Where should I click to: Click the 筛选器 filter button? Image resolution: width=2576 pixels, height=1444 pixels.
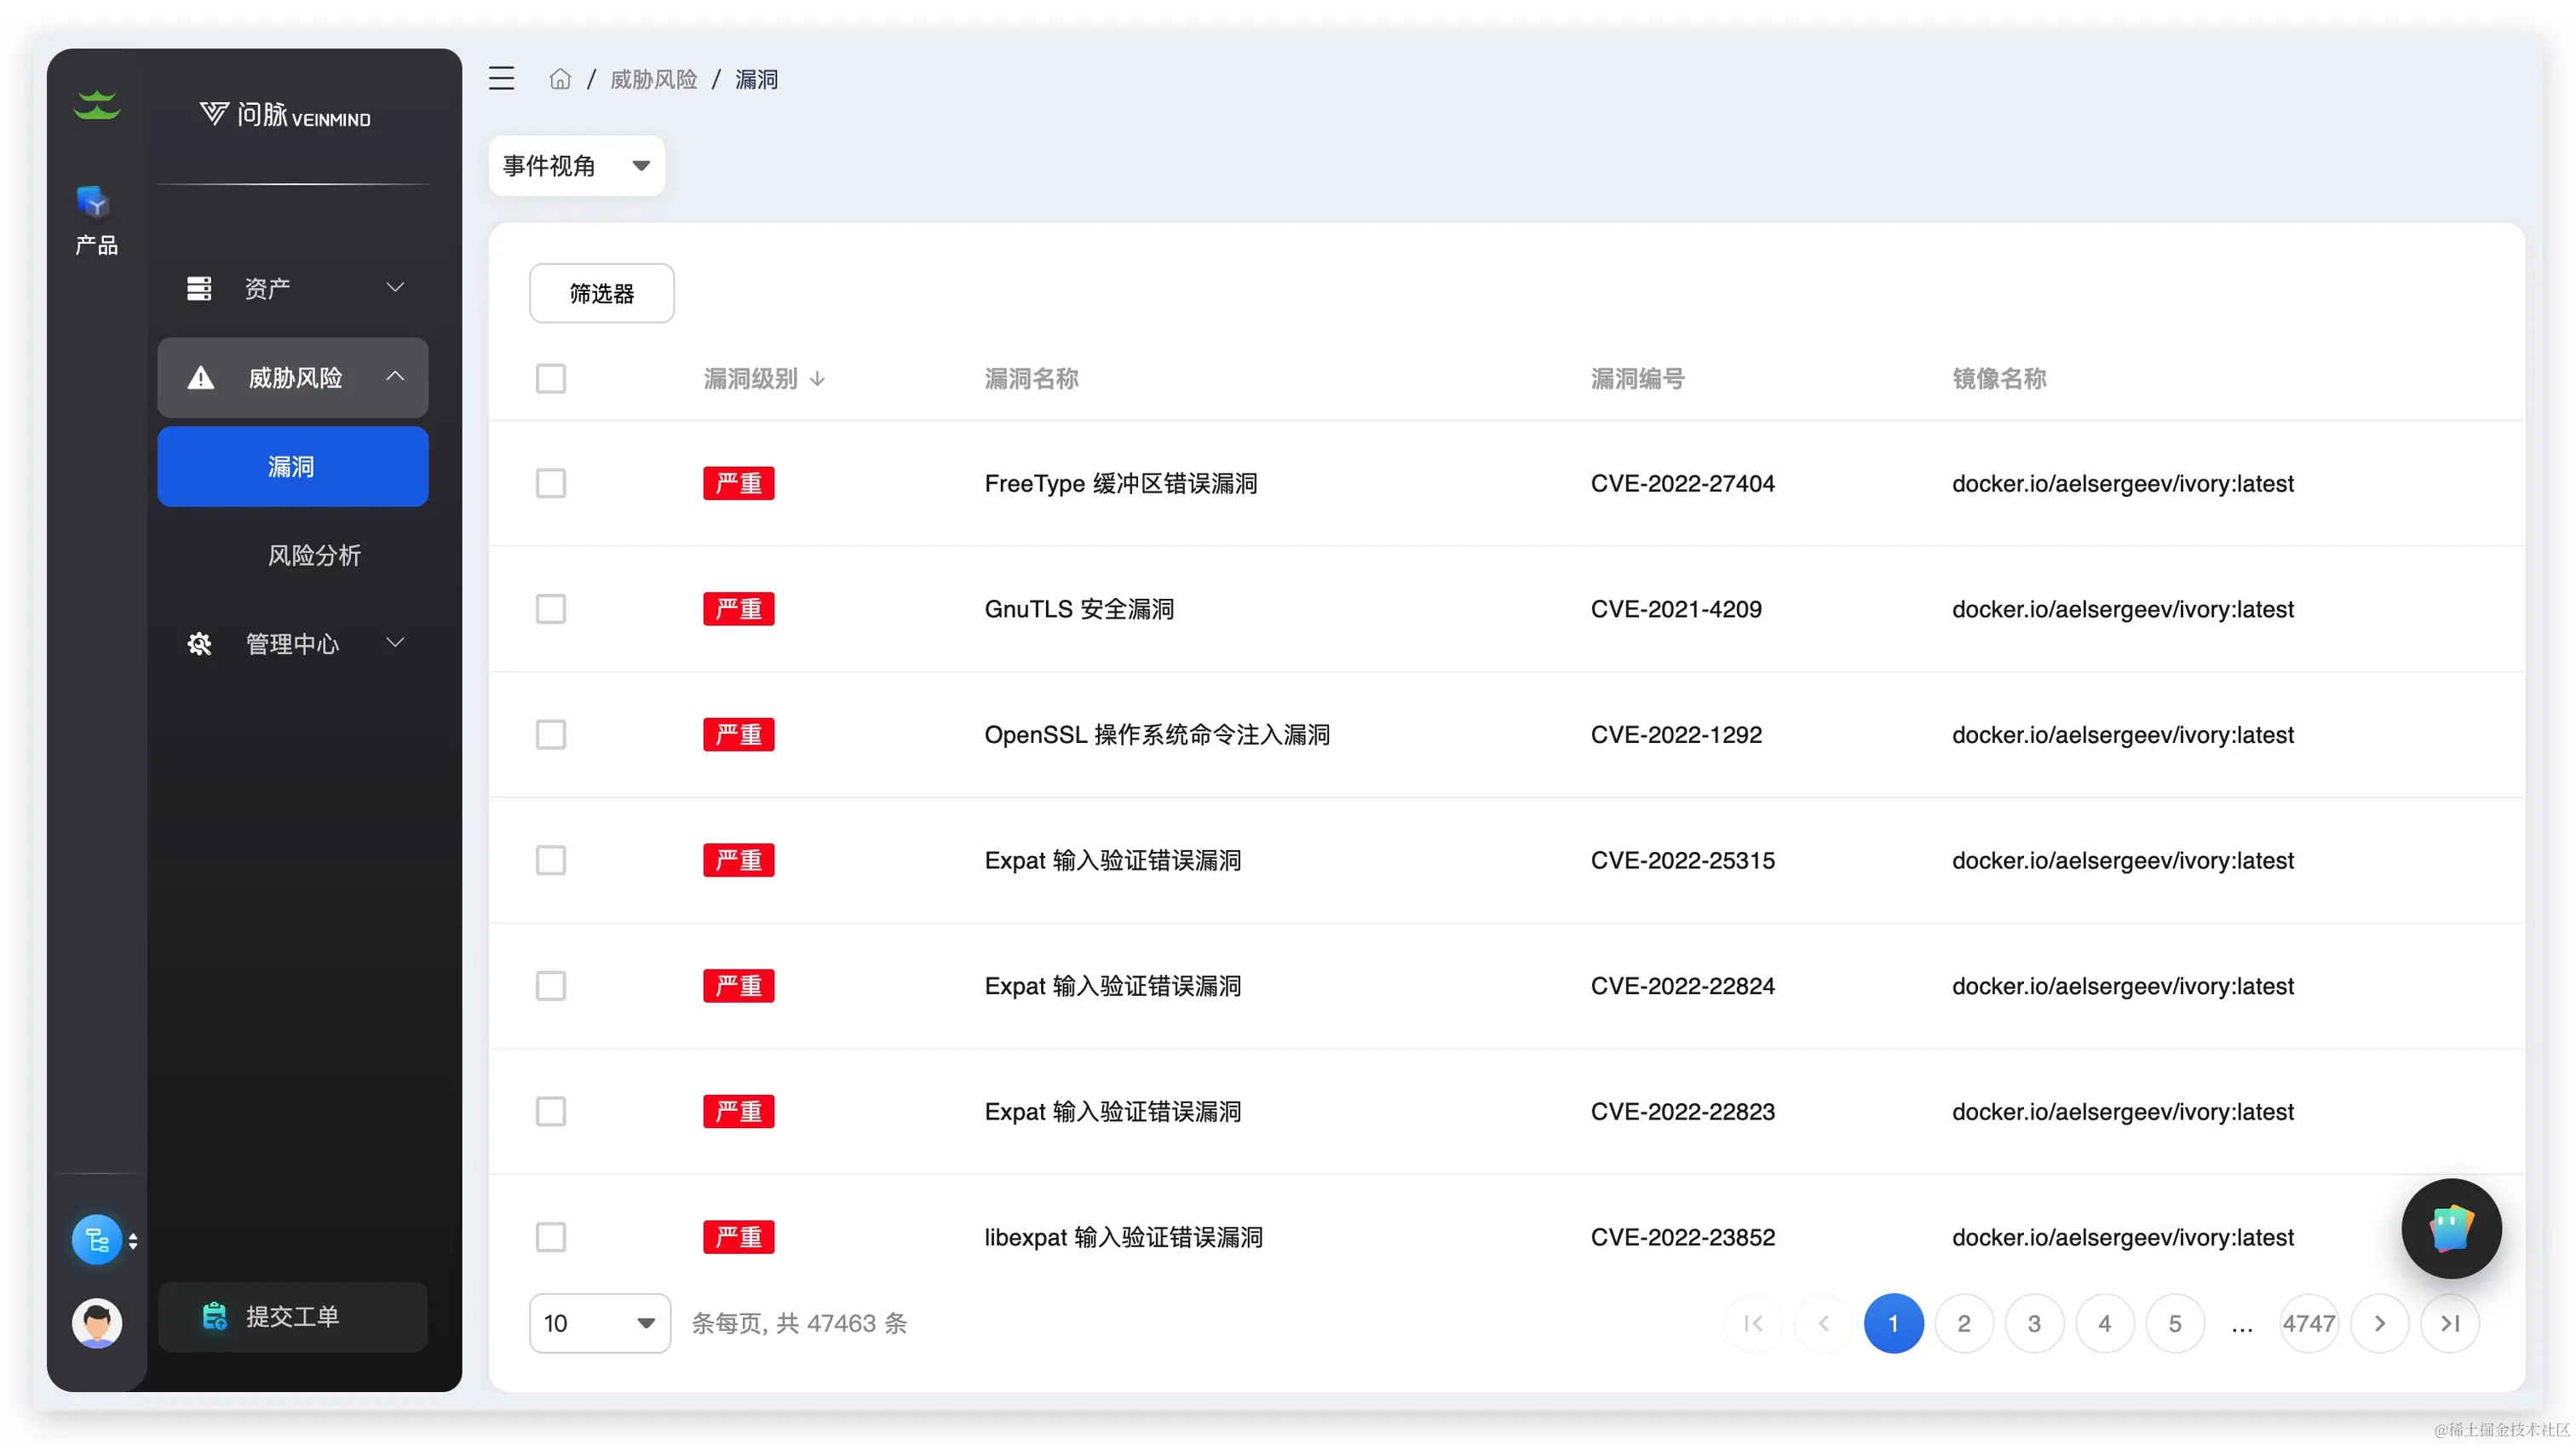click(601, 293)
